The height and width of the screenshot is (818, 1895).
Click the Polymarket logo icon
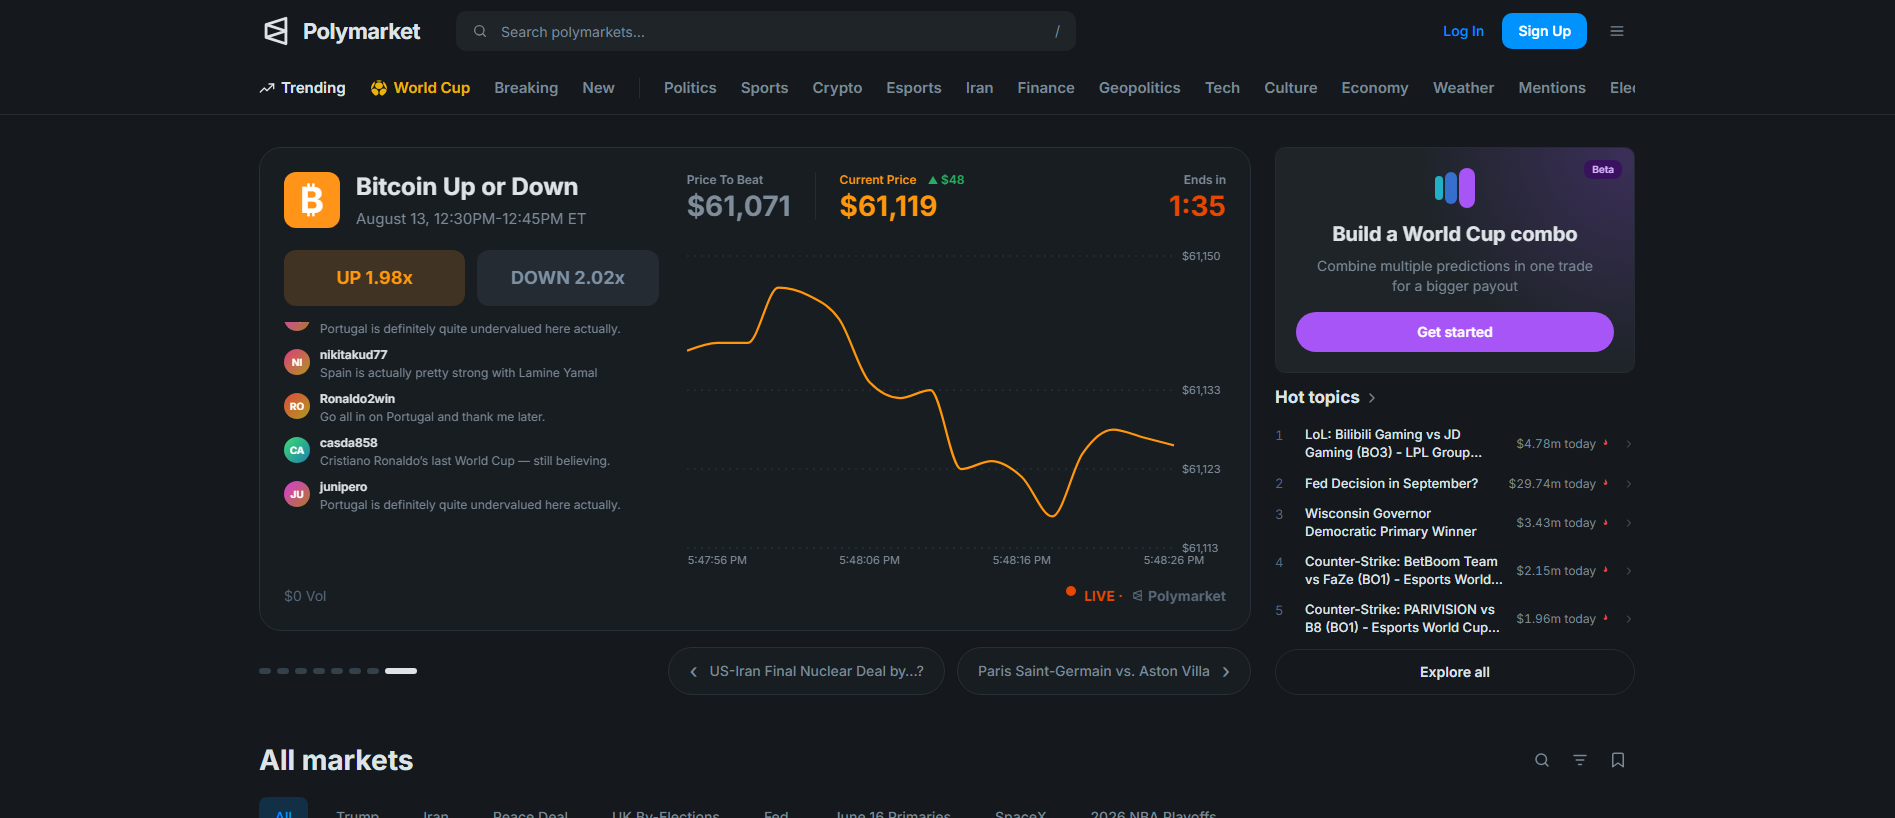pos(276,31)
